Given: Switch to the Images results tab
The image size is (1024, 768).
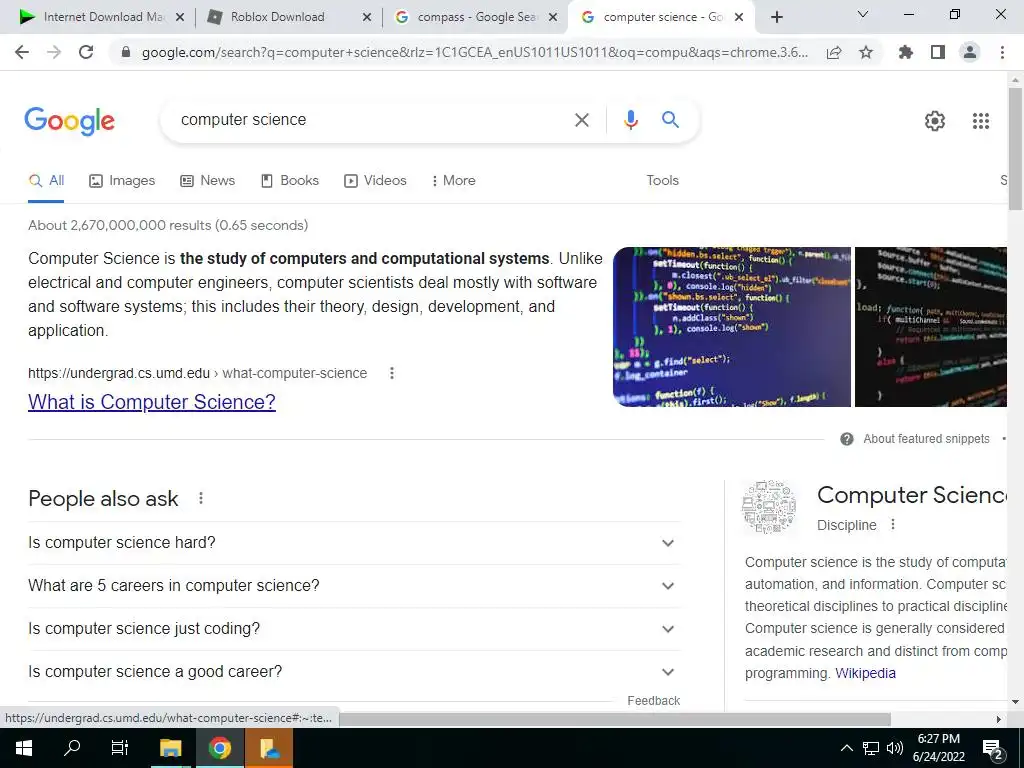Looking at the screenshot, I should pos(122,181).
